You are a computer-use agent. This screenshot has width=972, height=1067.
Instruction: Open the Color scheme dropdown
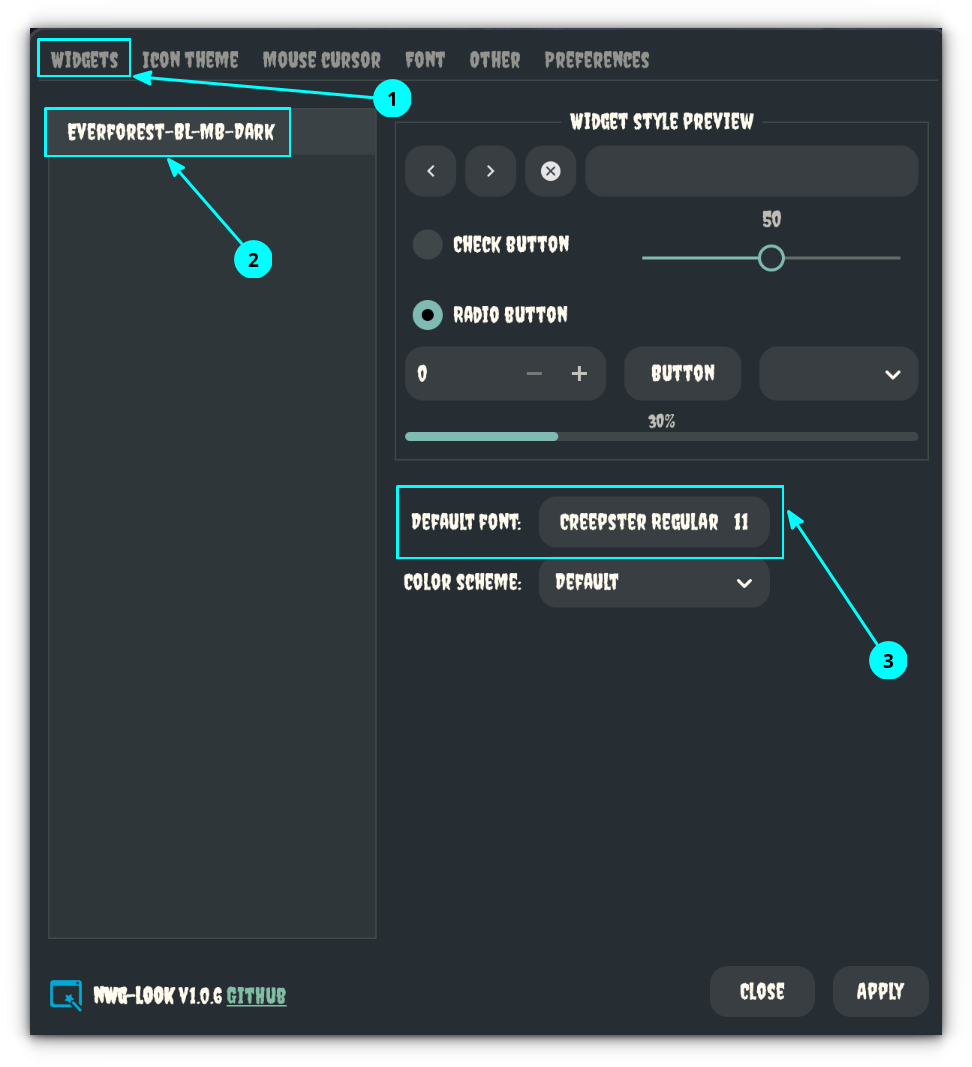point(653,583)
